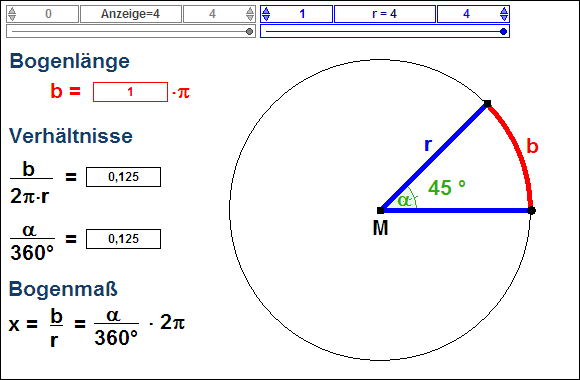The width and height of the screenshot is (580, 380).
Task: Select the square point at upper arc end
Action: pyautogui.click(x=488, y=104)
